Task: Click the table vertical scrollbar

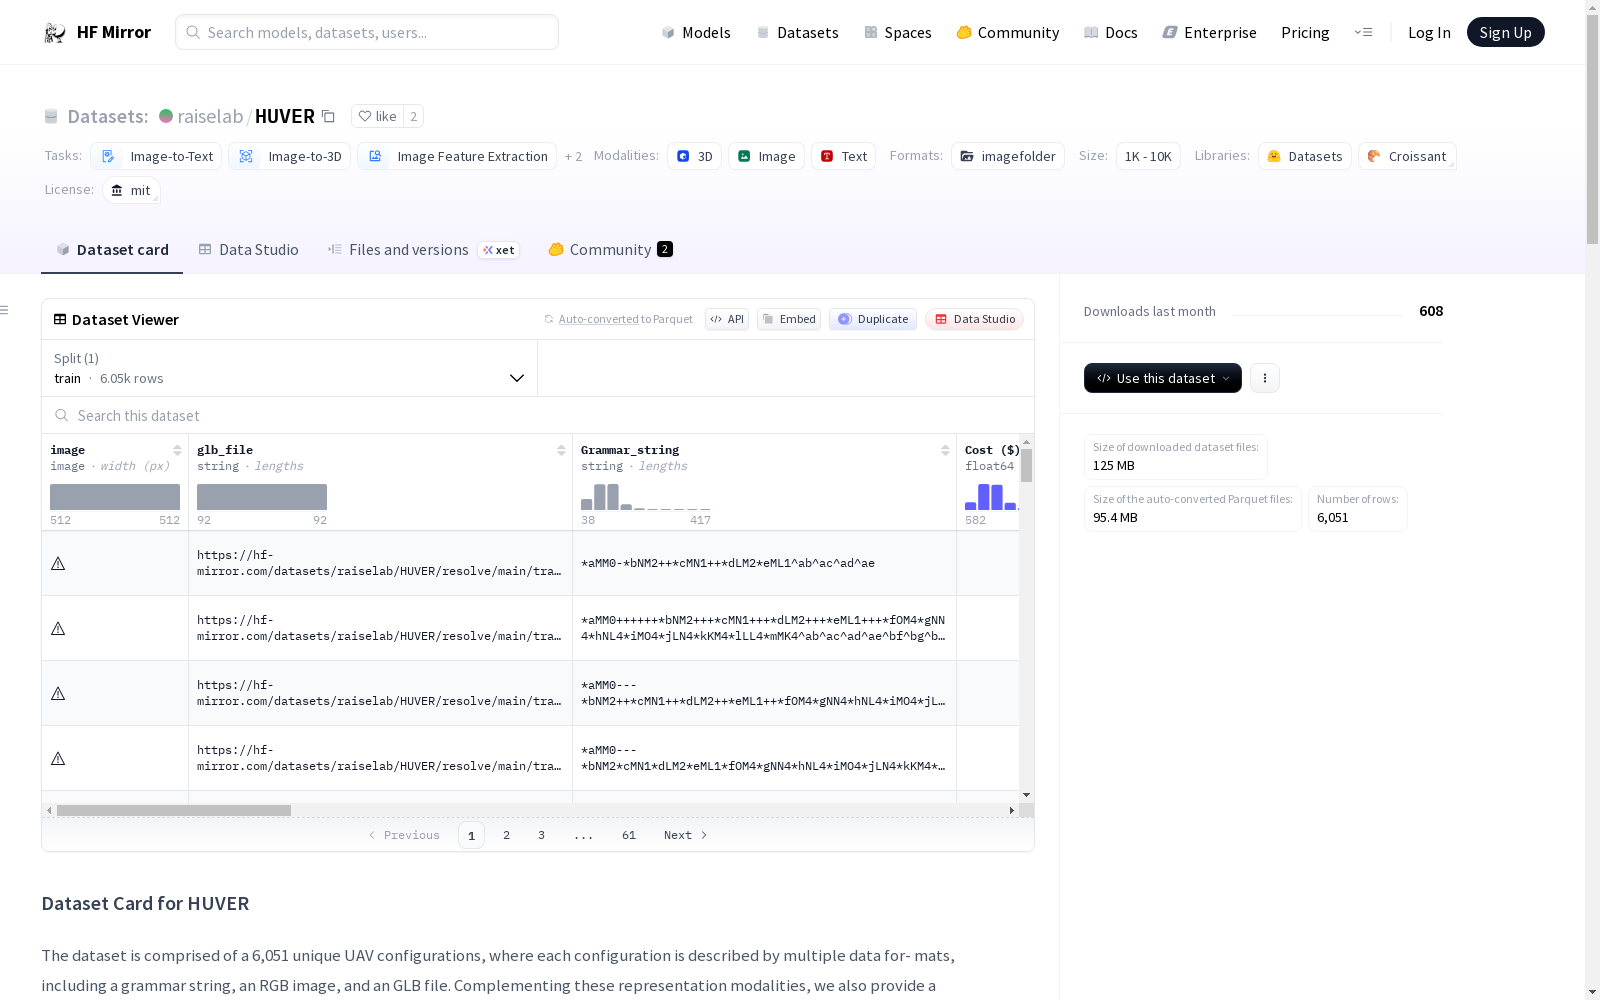Action: click(x=1026, y=466)
